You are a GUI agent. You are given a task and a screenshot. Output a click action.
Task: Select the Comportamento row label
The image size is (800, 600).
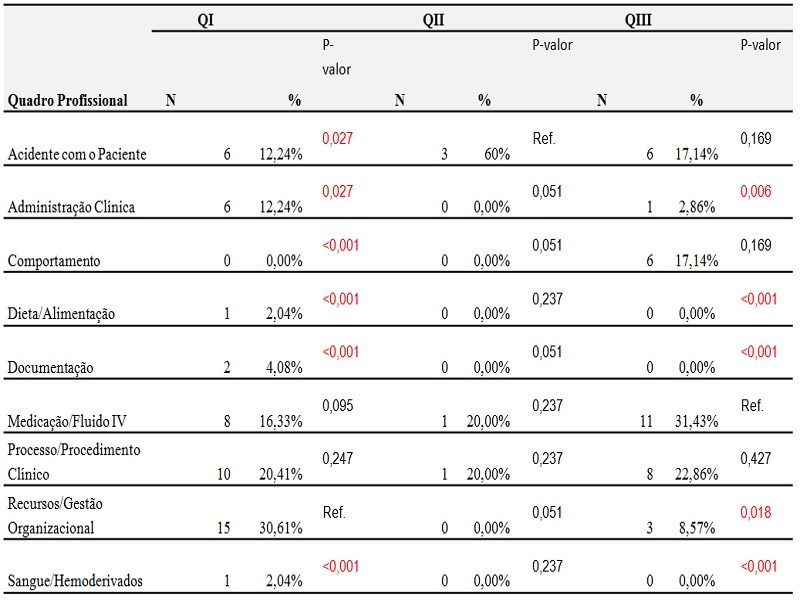[x=54, y=261]
